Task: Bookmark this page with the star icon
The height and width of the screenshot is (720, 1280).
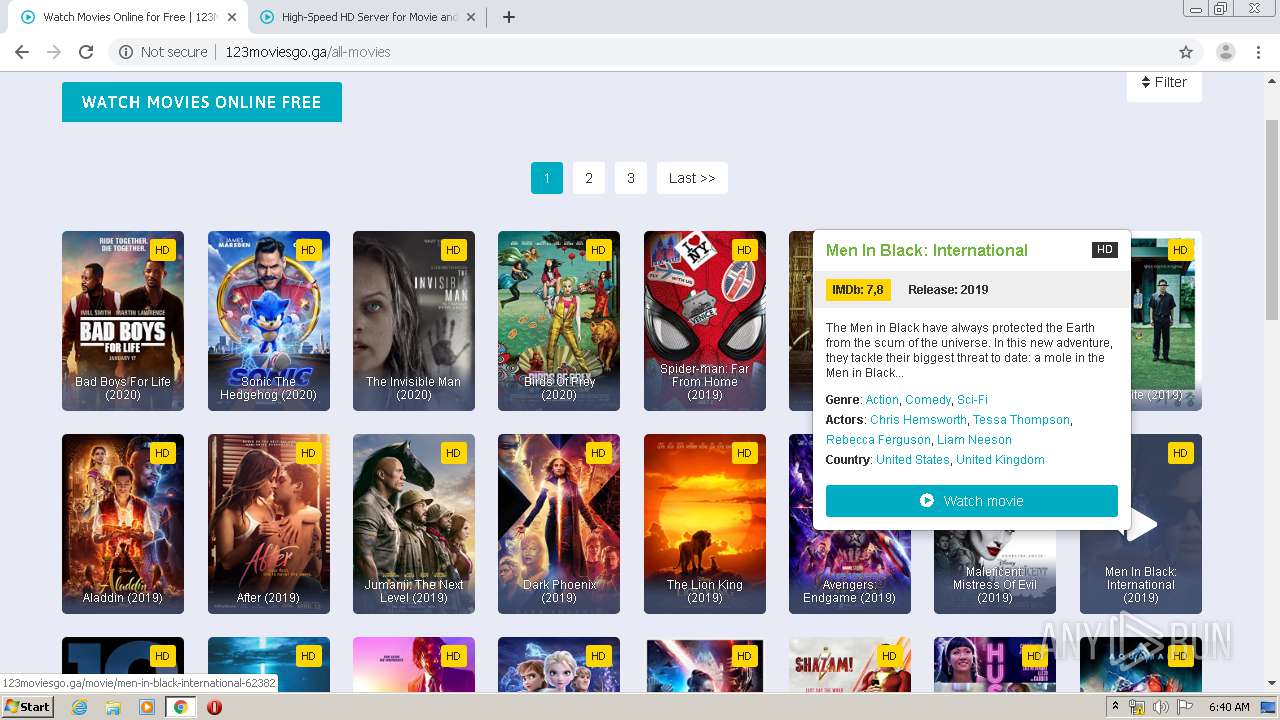Action: pos(1186,52)
